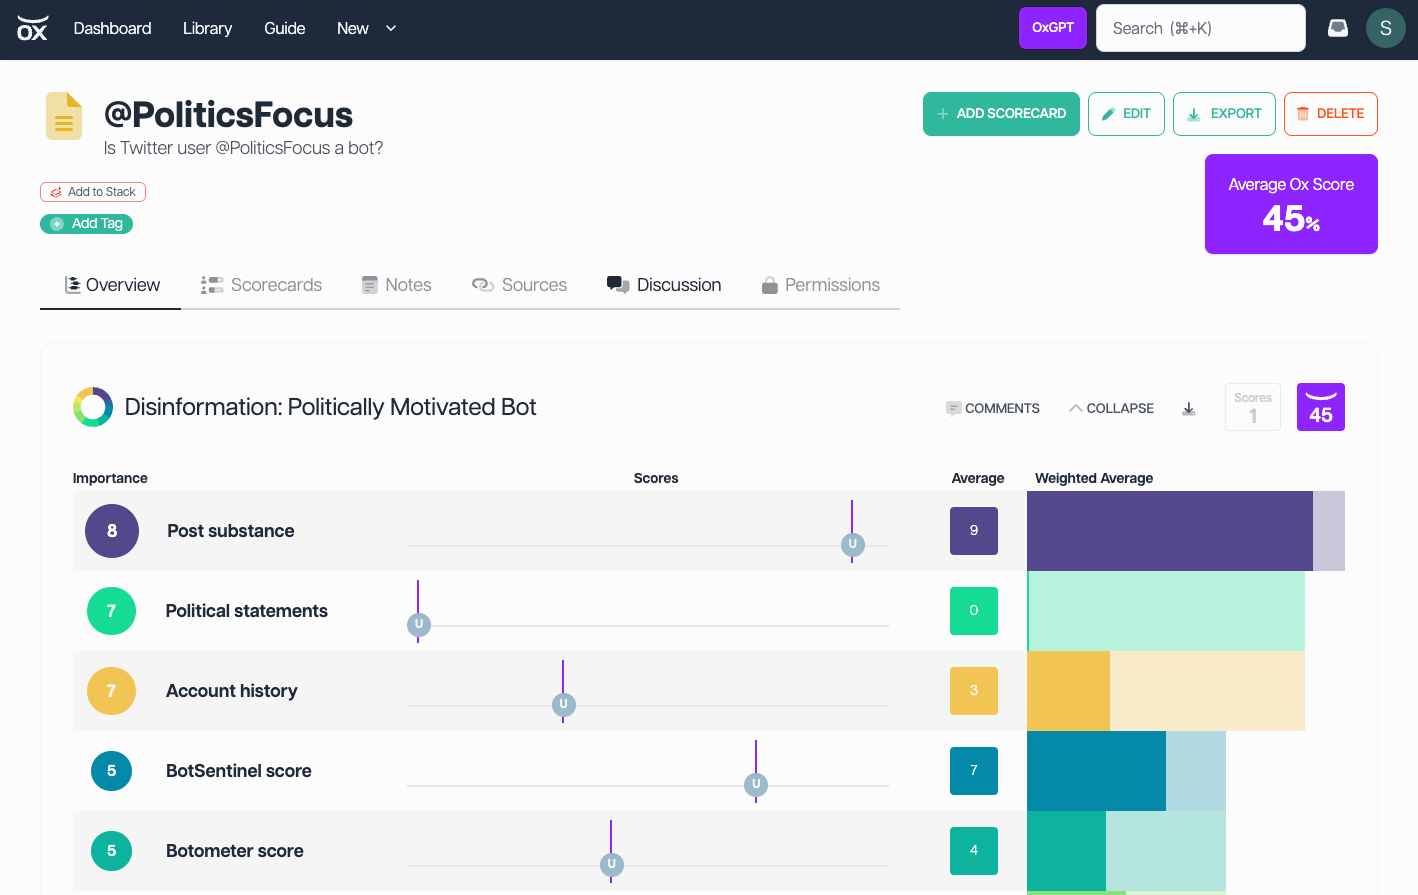Click the BotSentinel score slider marker

(x=756, y=785)
